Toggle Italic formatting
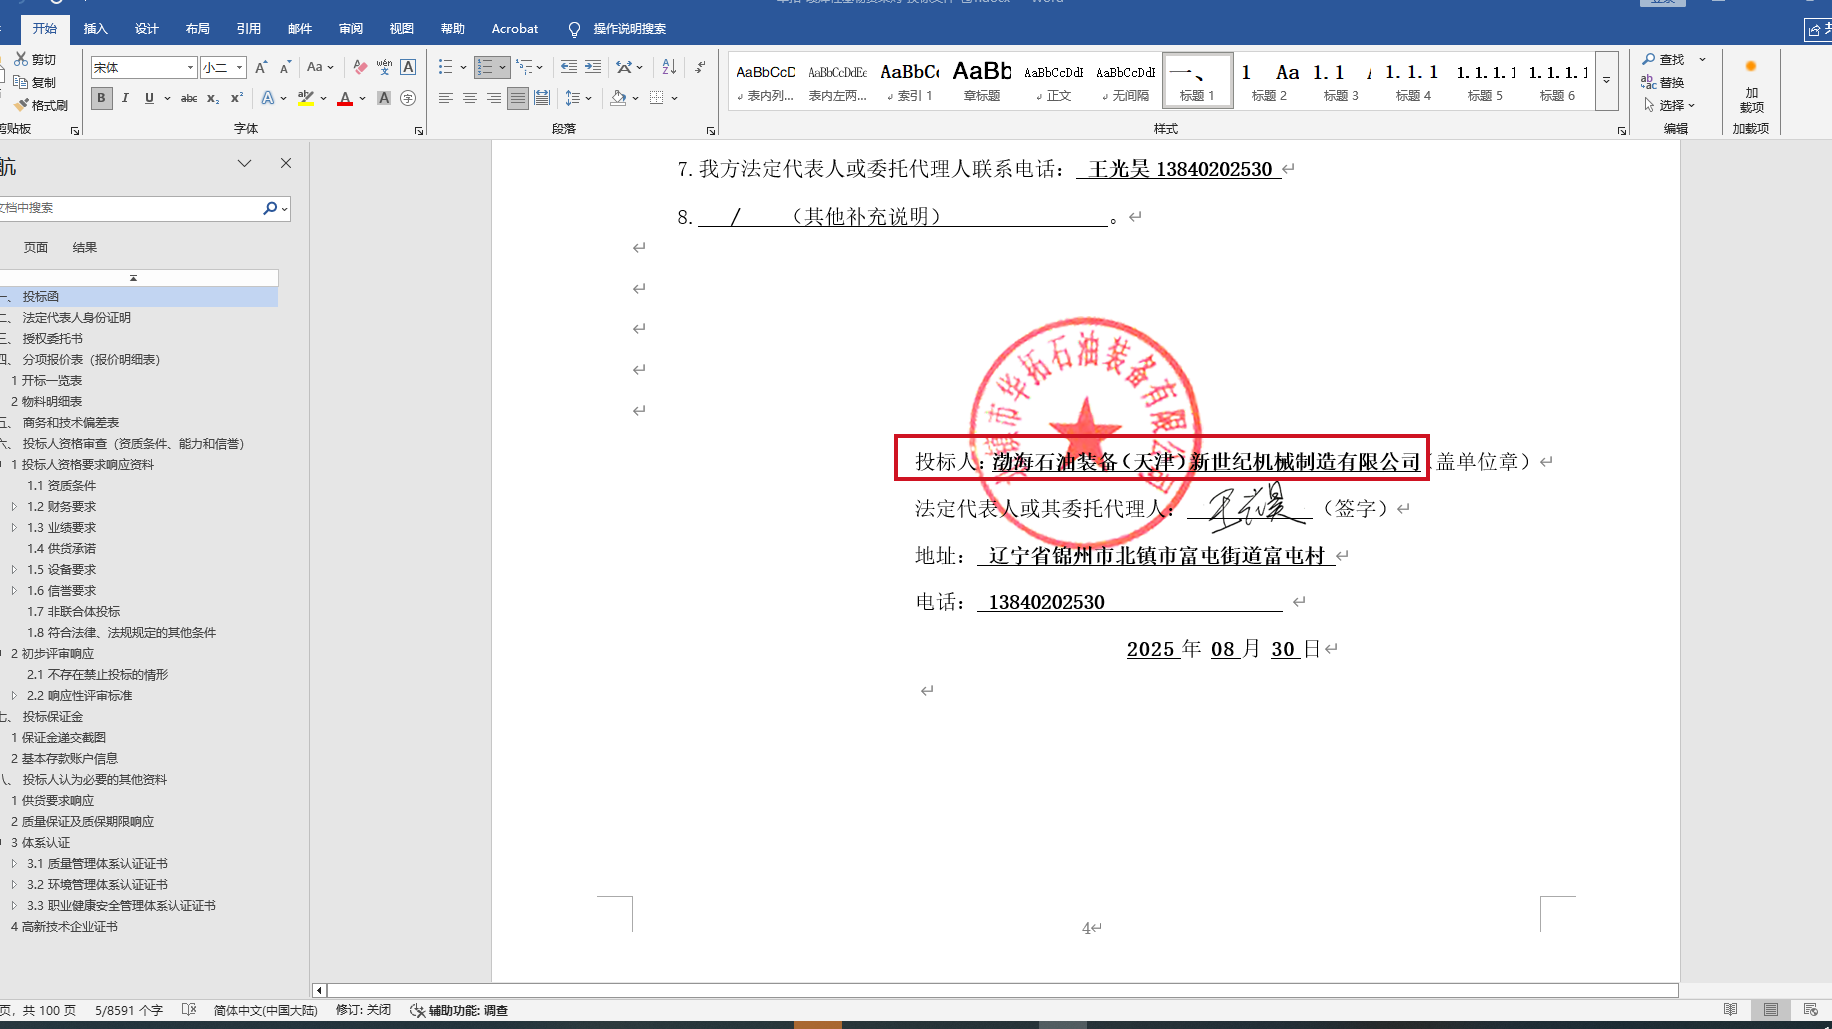Screen dimensions: 1832x1029 click(x=125, y=98)
